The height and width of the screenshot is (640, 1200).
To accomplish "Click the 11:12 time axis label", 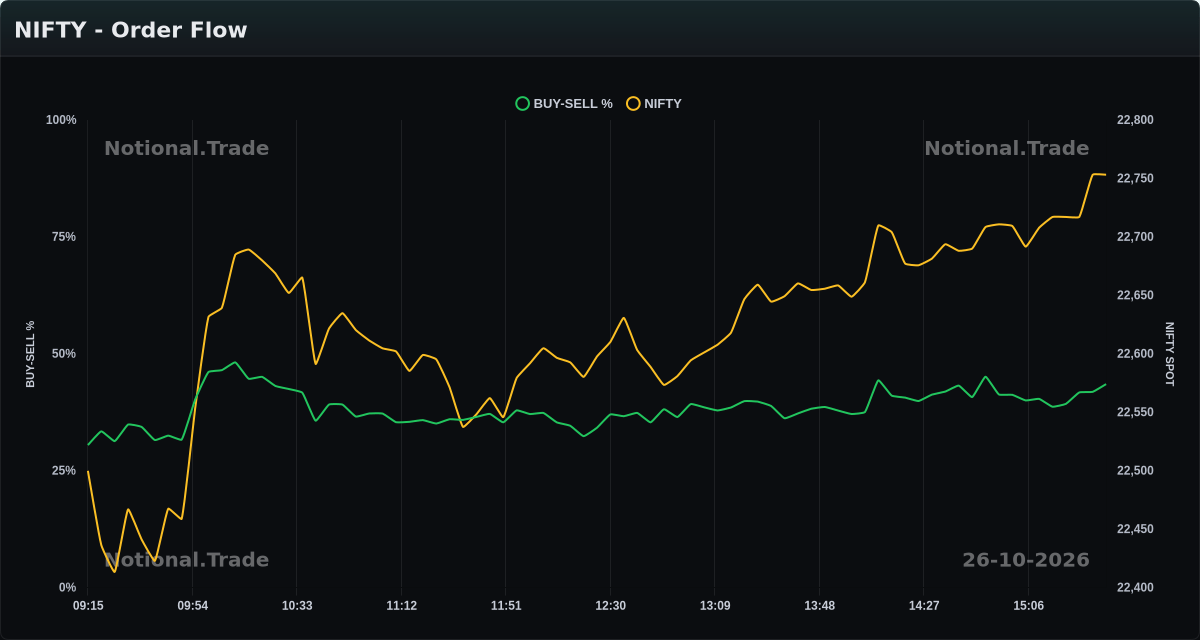I will (402, 606).
